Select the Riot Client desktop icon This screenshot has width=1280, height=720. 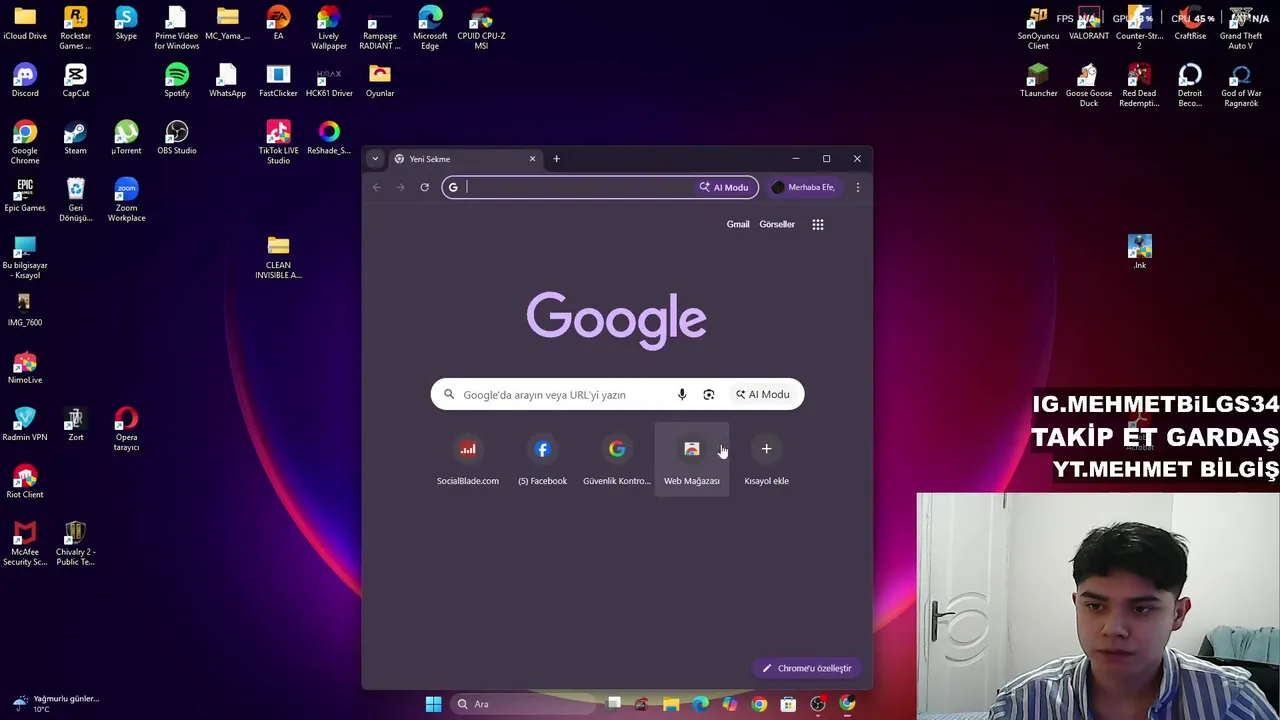pyautogui.click(x=25, y=483)
